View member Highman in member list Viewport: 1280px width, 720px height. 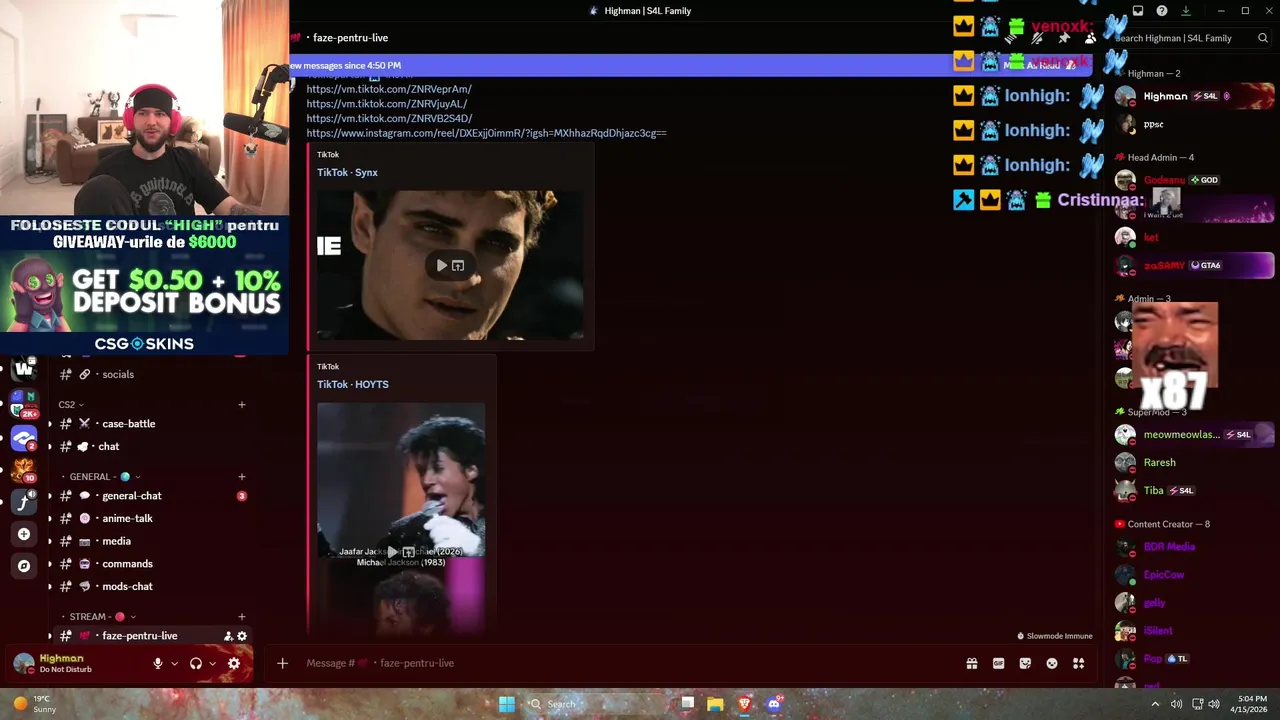pyautogui.click(x=1194, y=96)
